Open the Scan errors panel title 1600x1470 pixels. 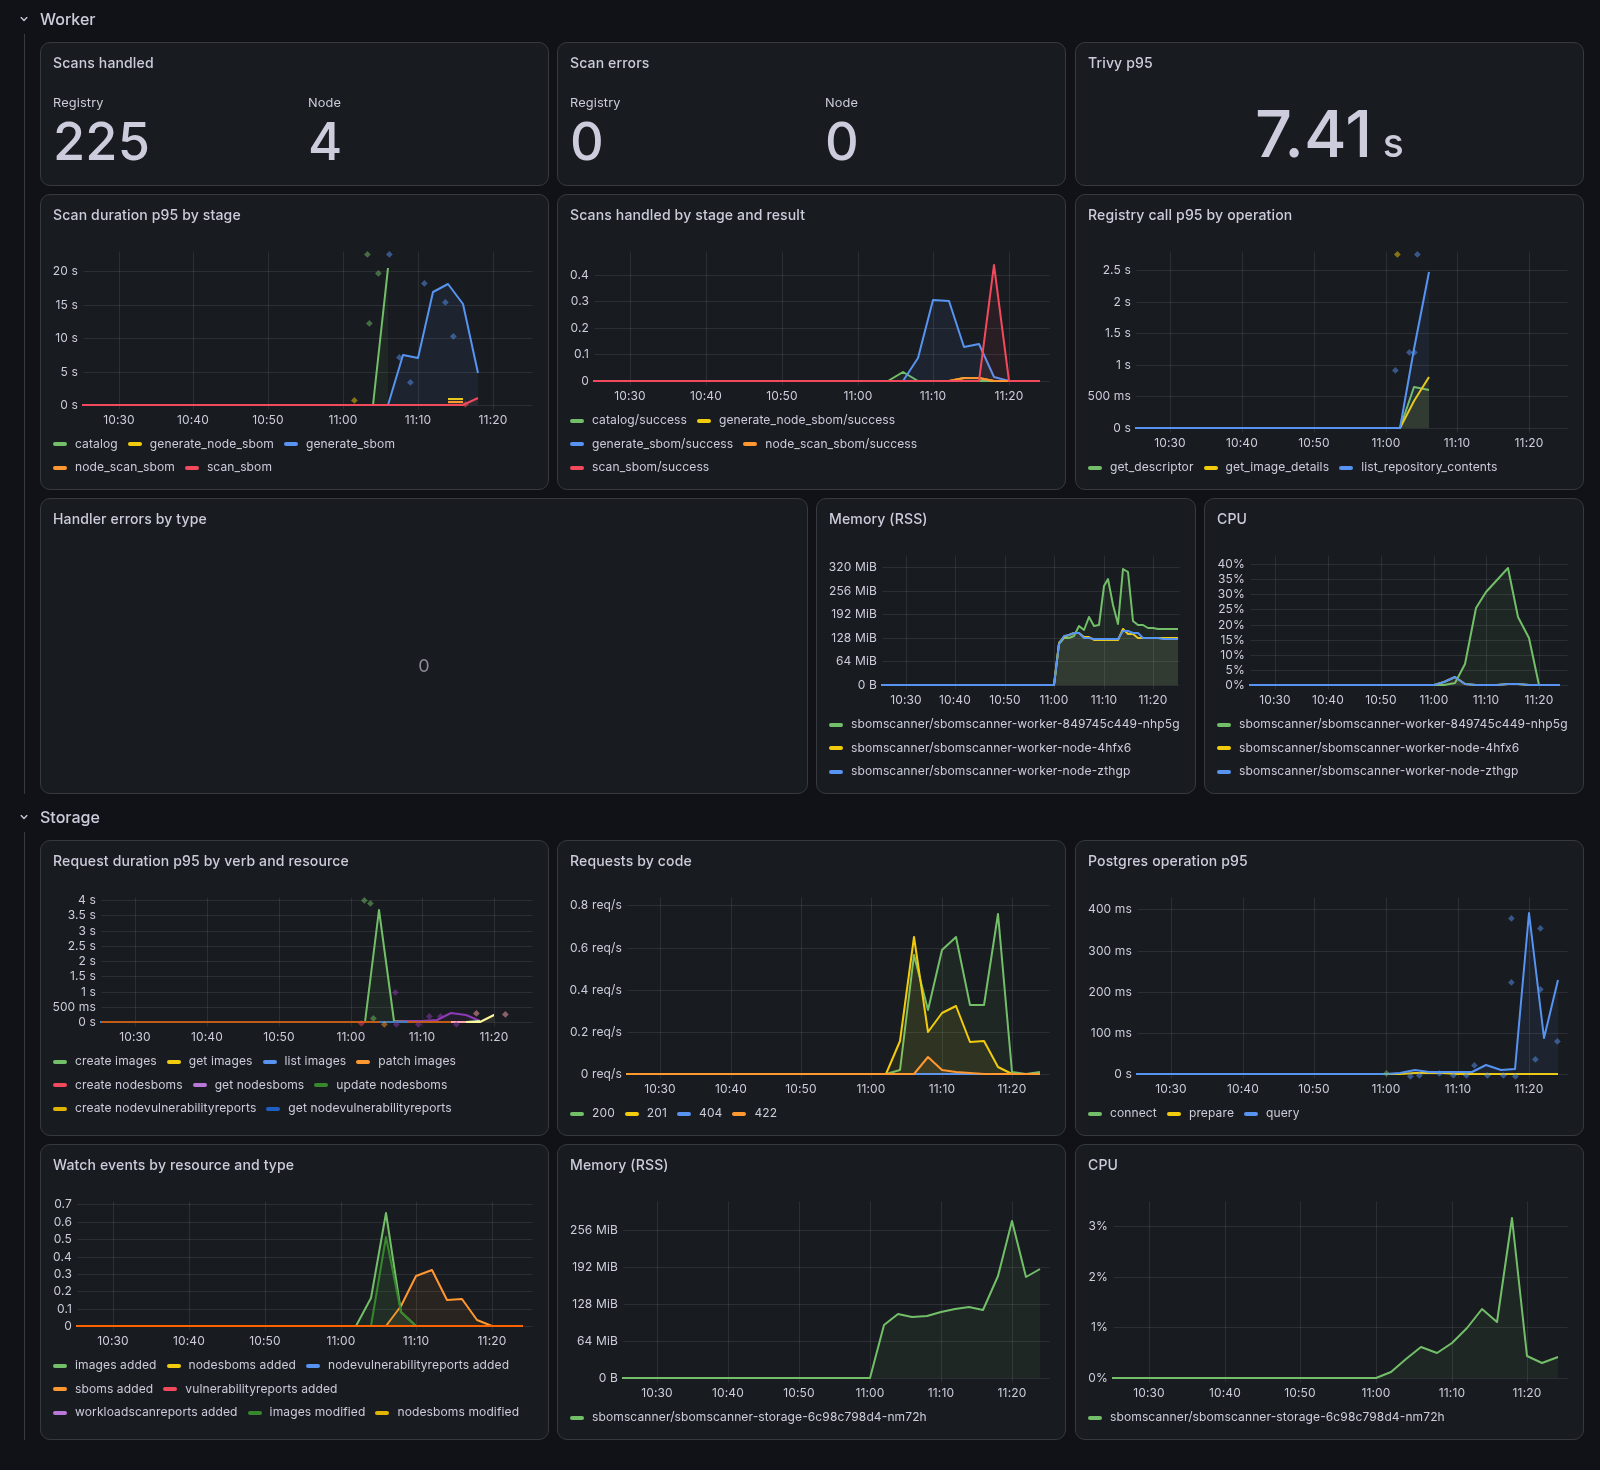point(609,63)
